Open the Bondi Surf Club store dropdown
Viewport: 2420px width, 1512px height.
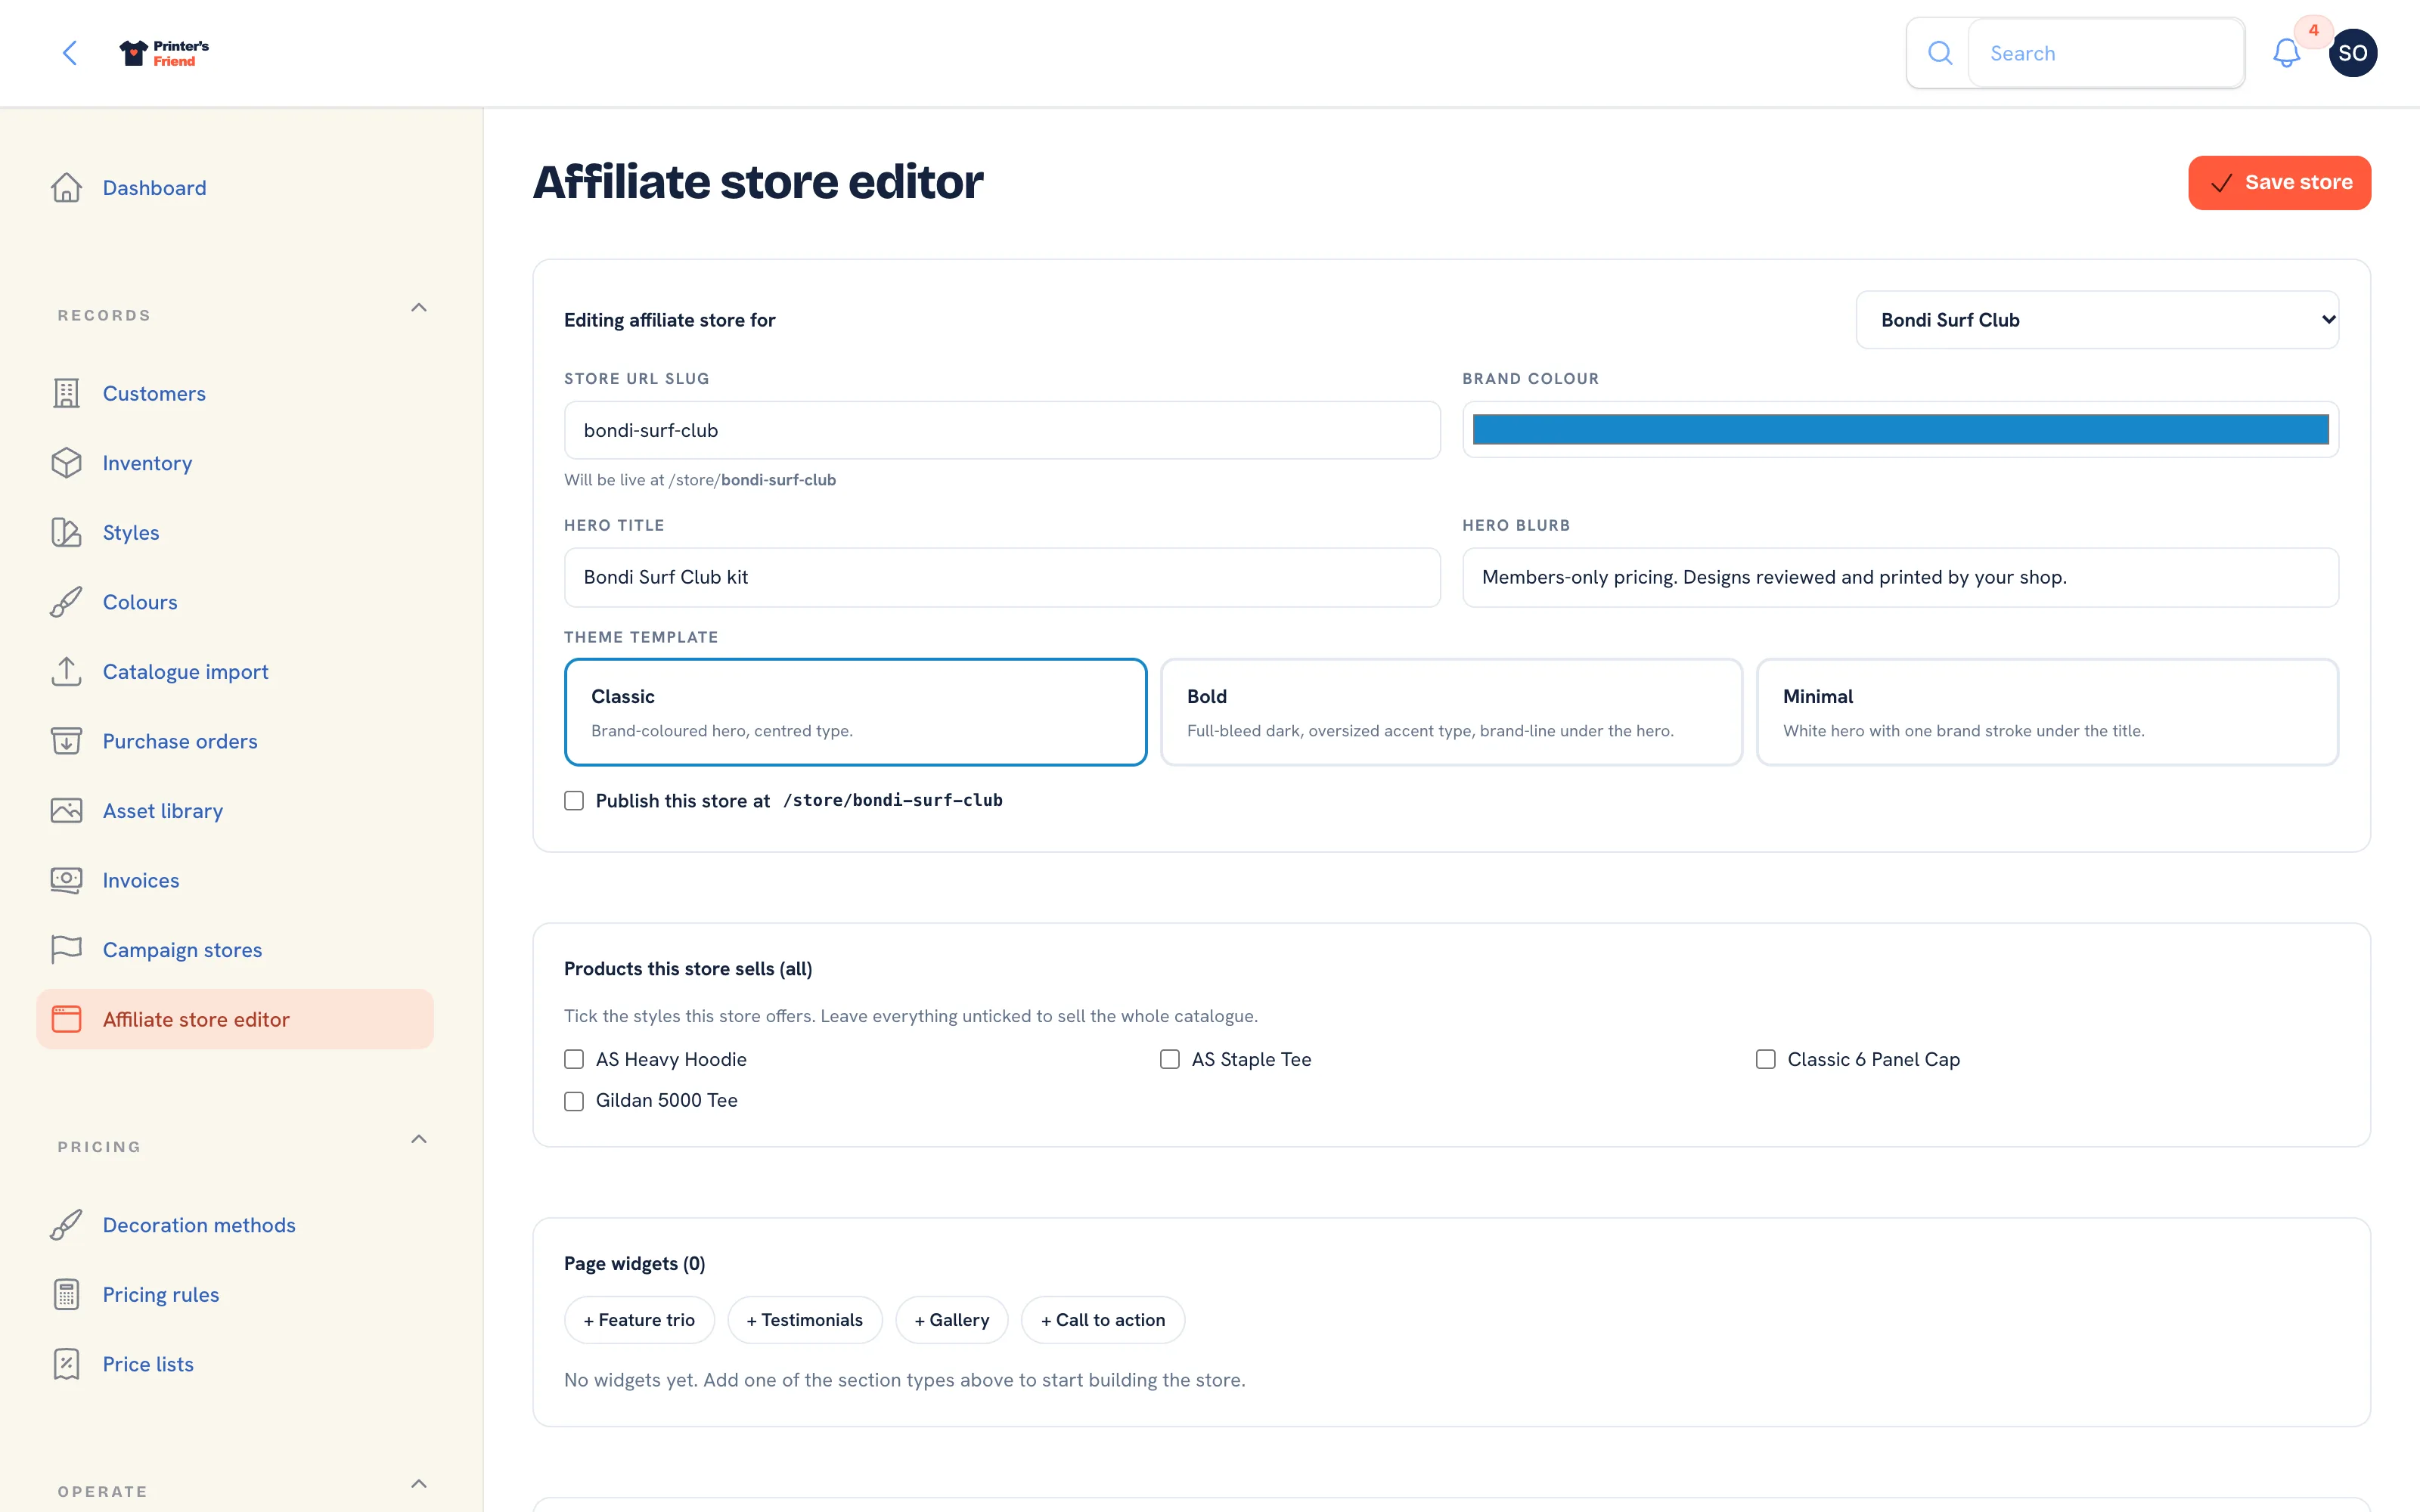coord(2097,320)
